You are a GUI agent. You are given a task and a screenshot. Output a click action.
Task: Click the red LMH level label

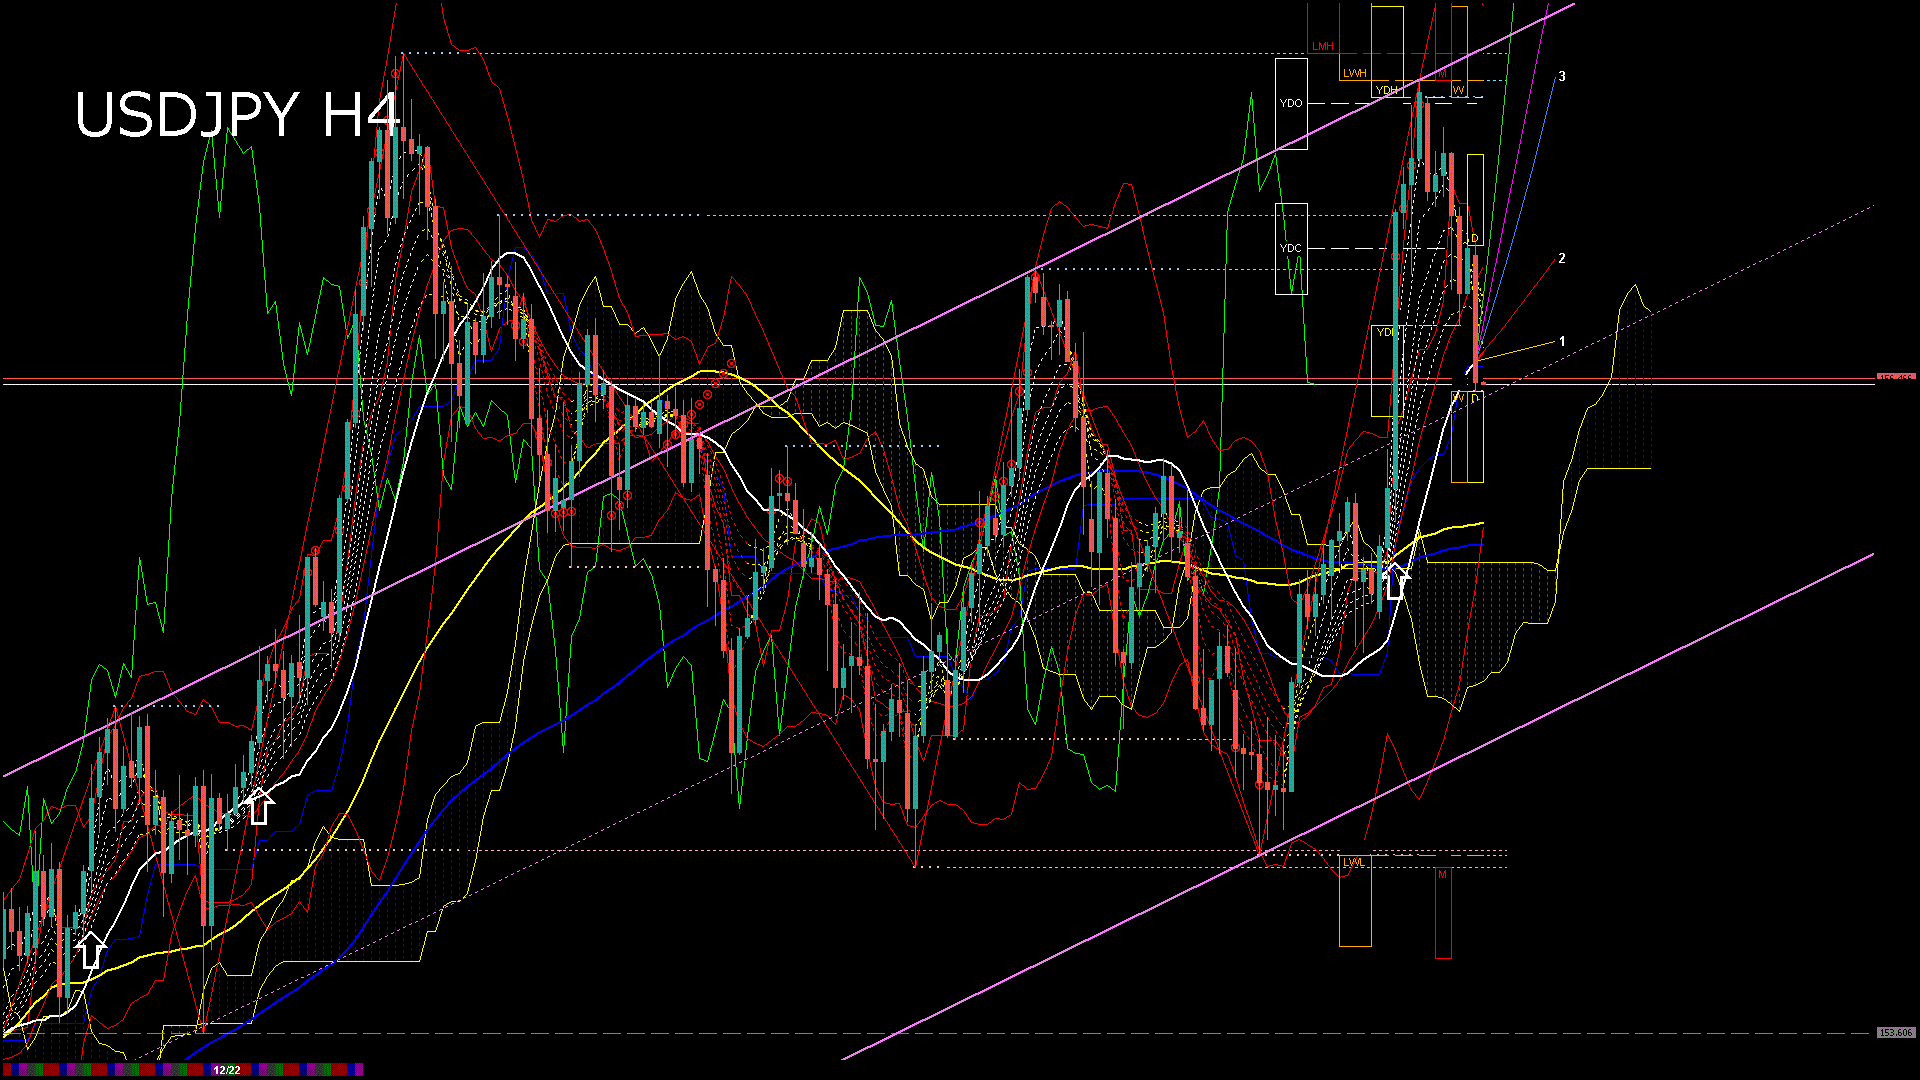coord(1323,46)
